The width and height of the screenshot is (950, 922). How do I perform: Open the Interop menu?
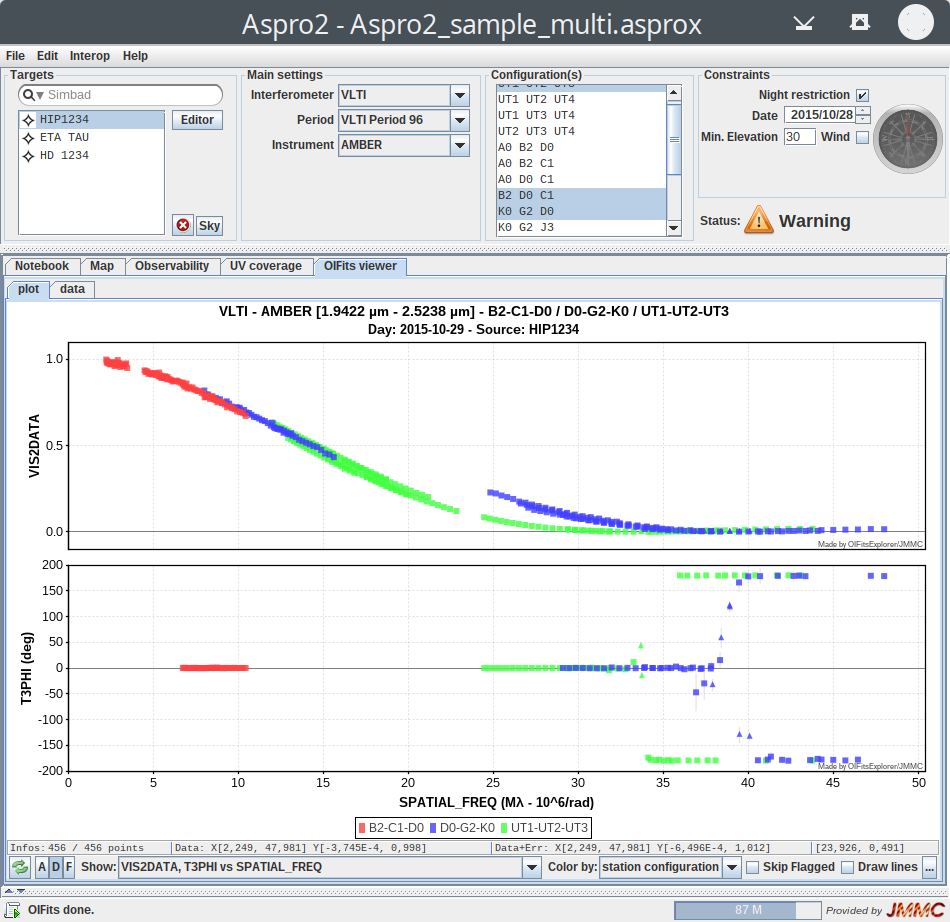tap(90, 56)
